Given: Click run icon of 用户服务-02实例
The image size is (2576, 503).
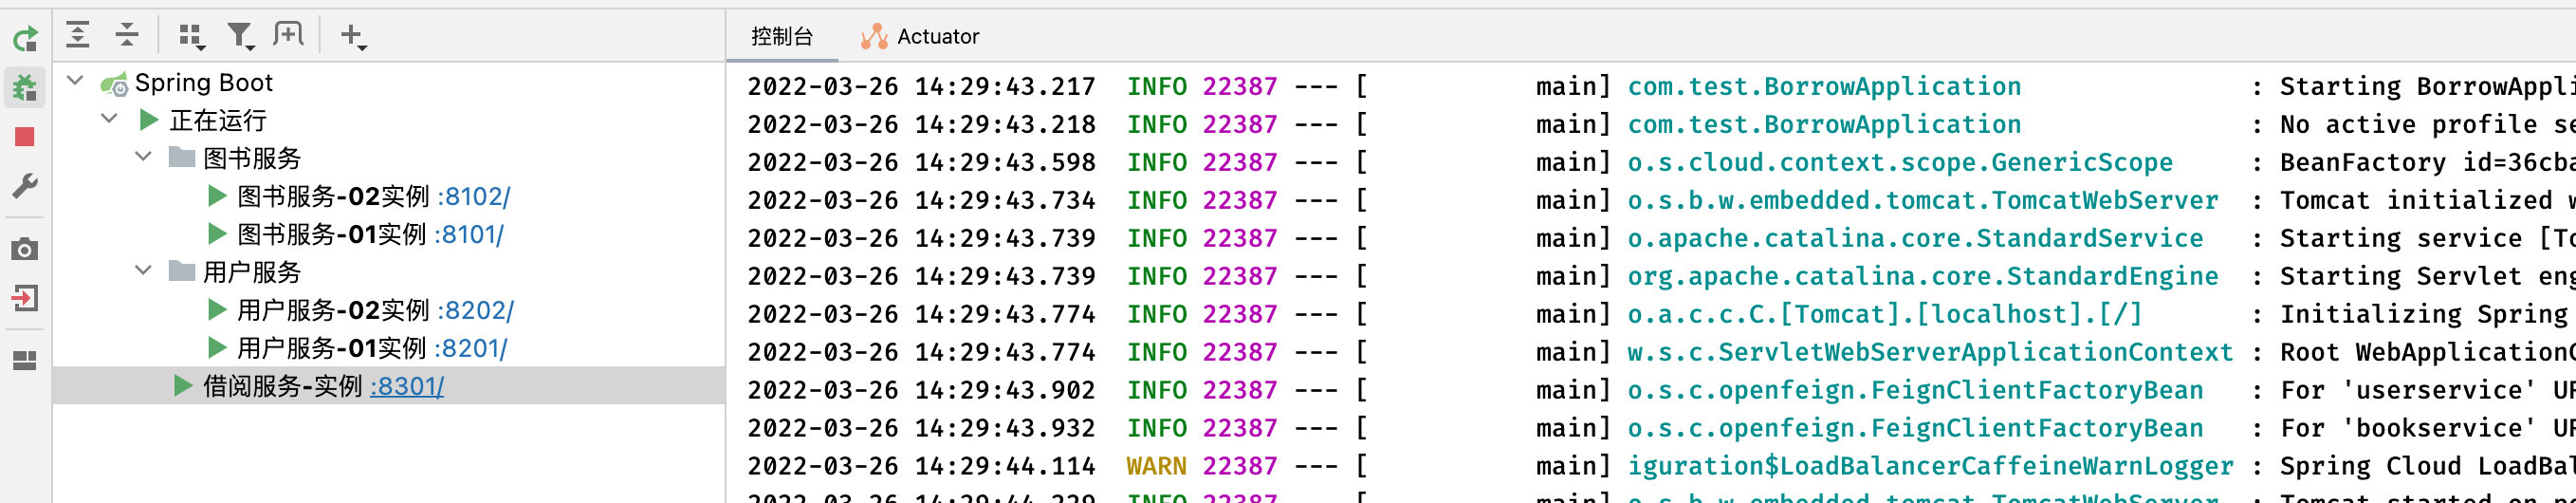Looking at the screenshot, I should (217, 310).
